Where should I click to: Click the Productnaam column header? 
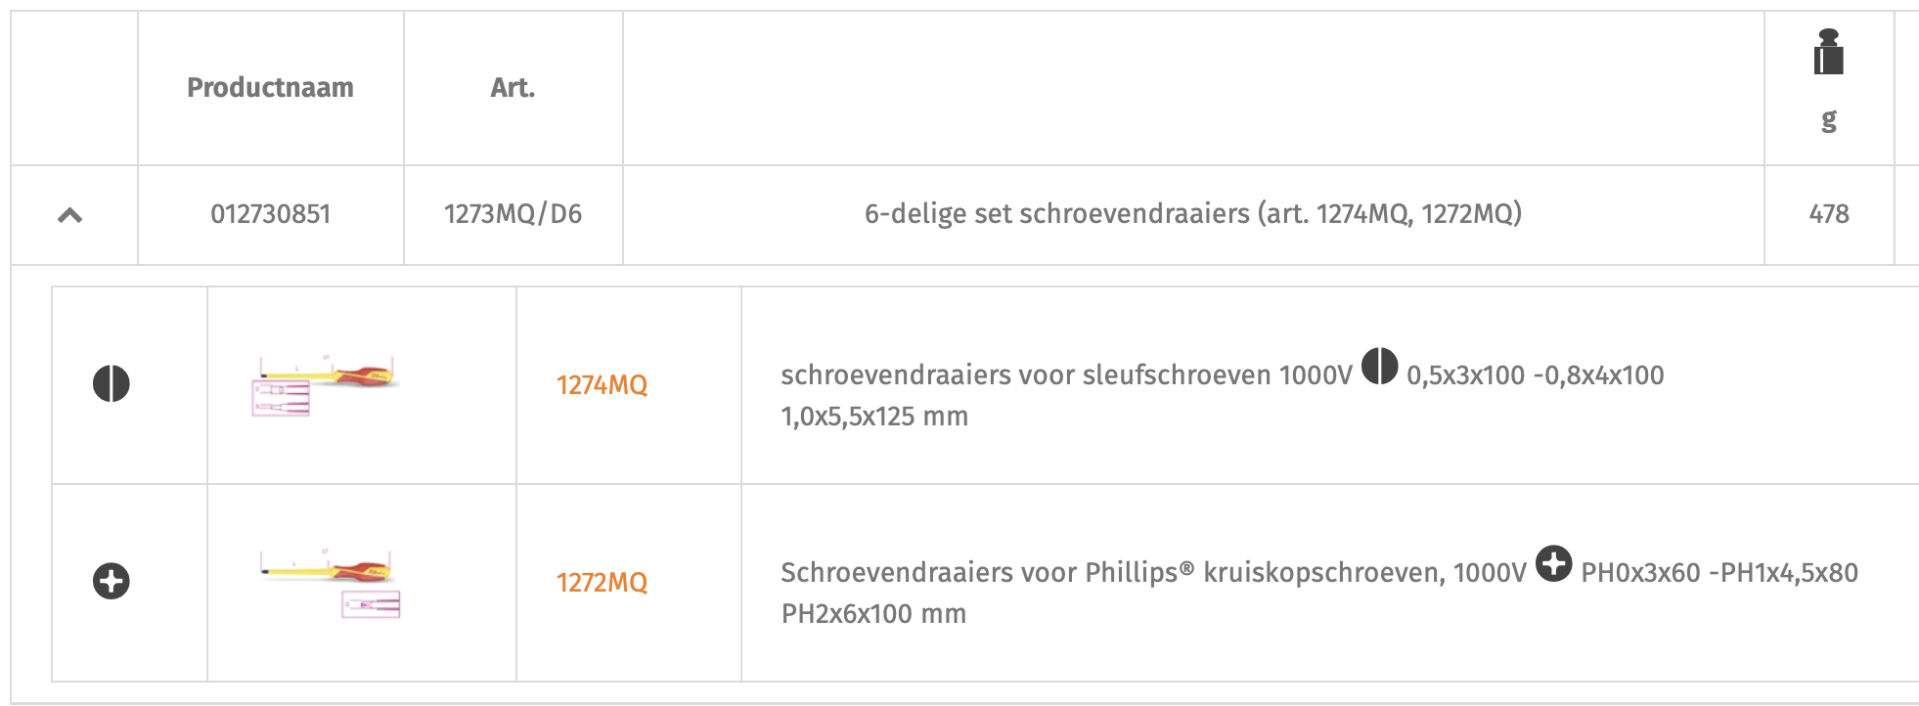270,88
